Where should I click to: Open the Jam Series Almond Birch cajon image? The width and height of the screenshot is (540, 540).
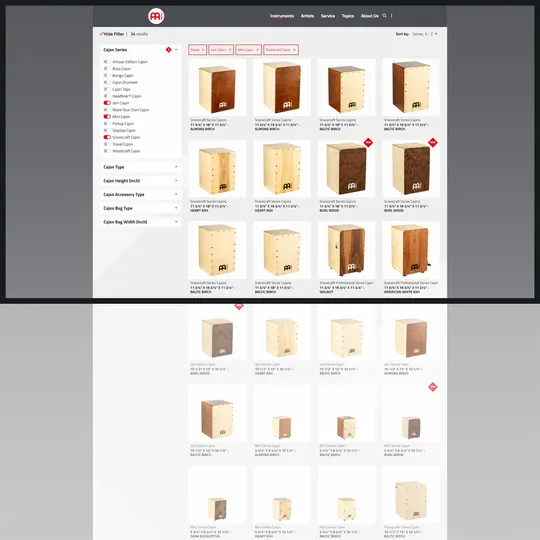point(411,332)
